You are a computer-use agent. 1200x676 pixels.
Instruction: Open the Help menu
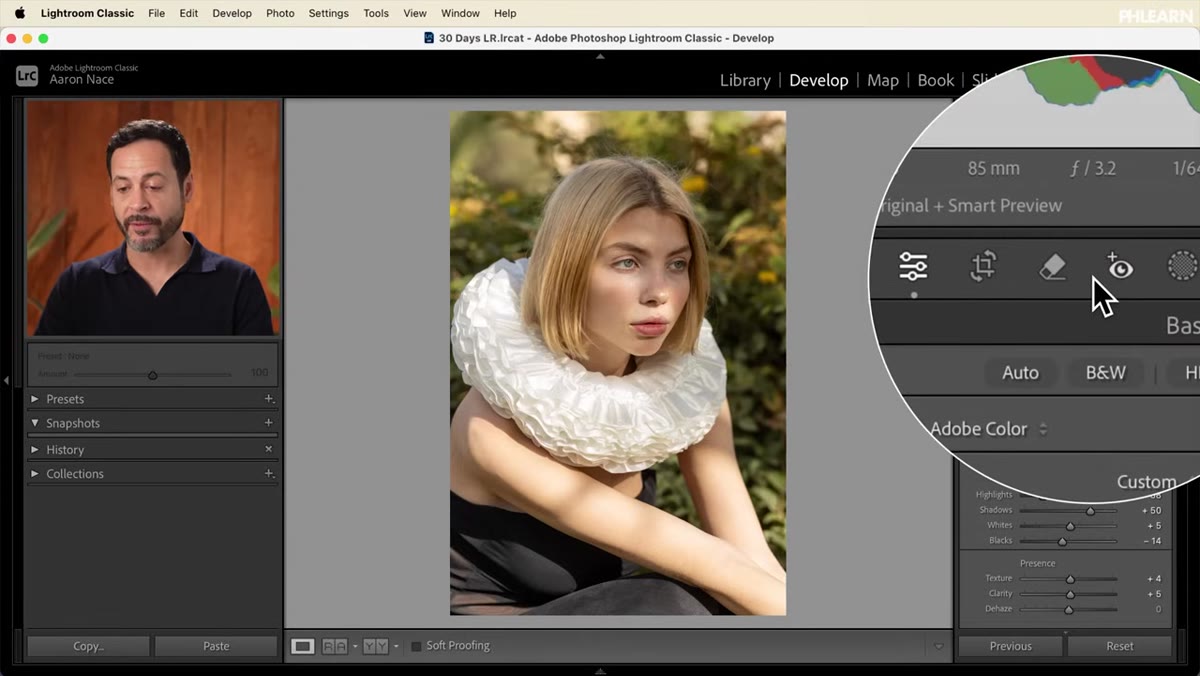[x=505, y=13]
